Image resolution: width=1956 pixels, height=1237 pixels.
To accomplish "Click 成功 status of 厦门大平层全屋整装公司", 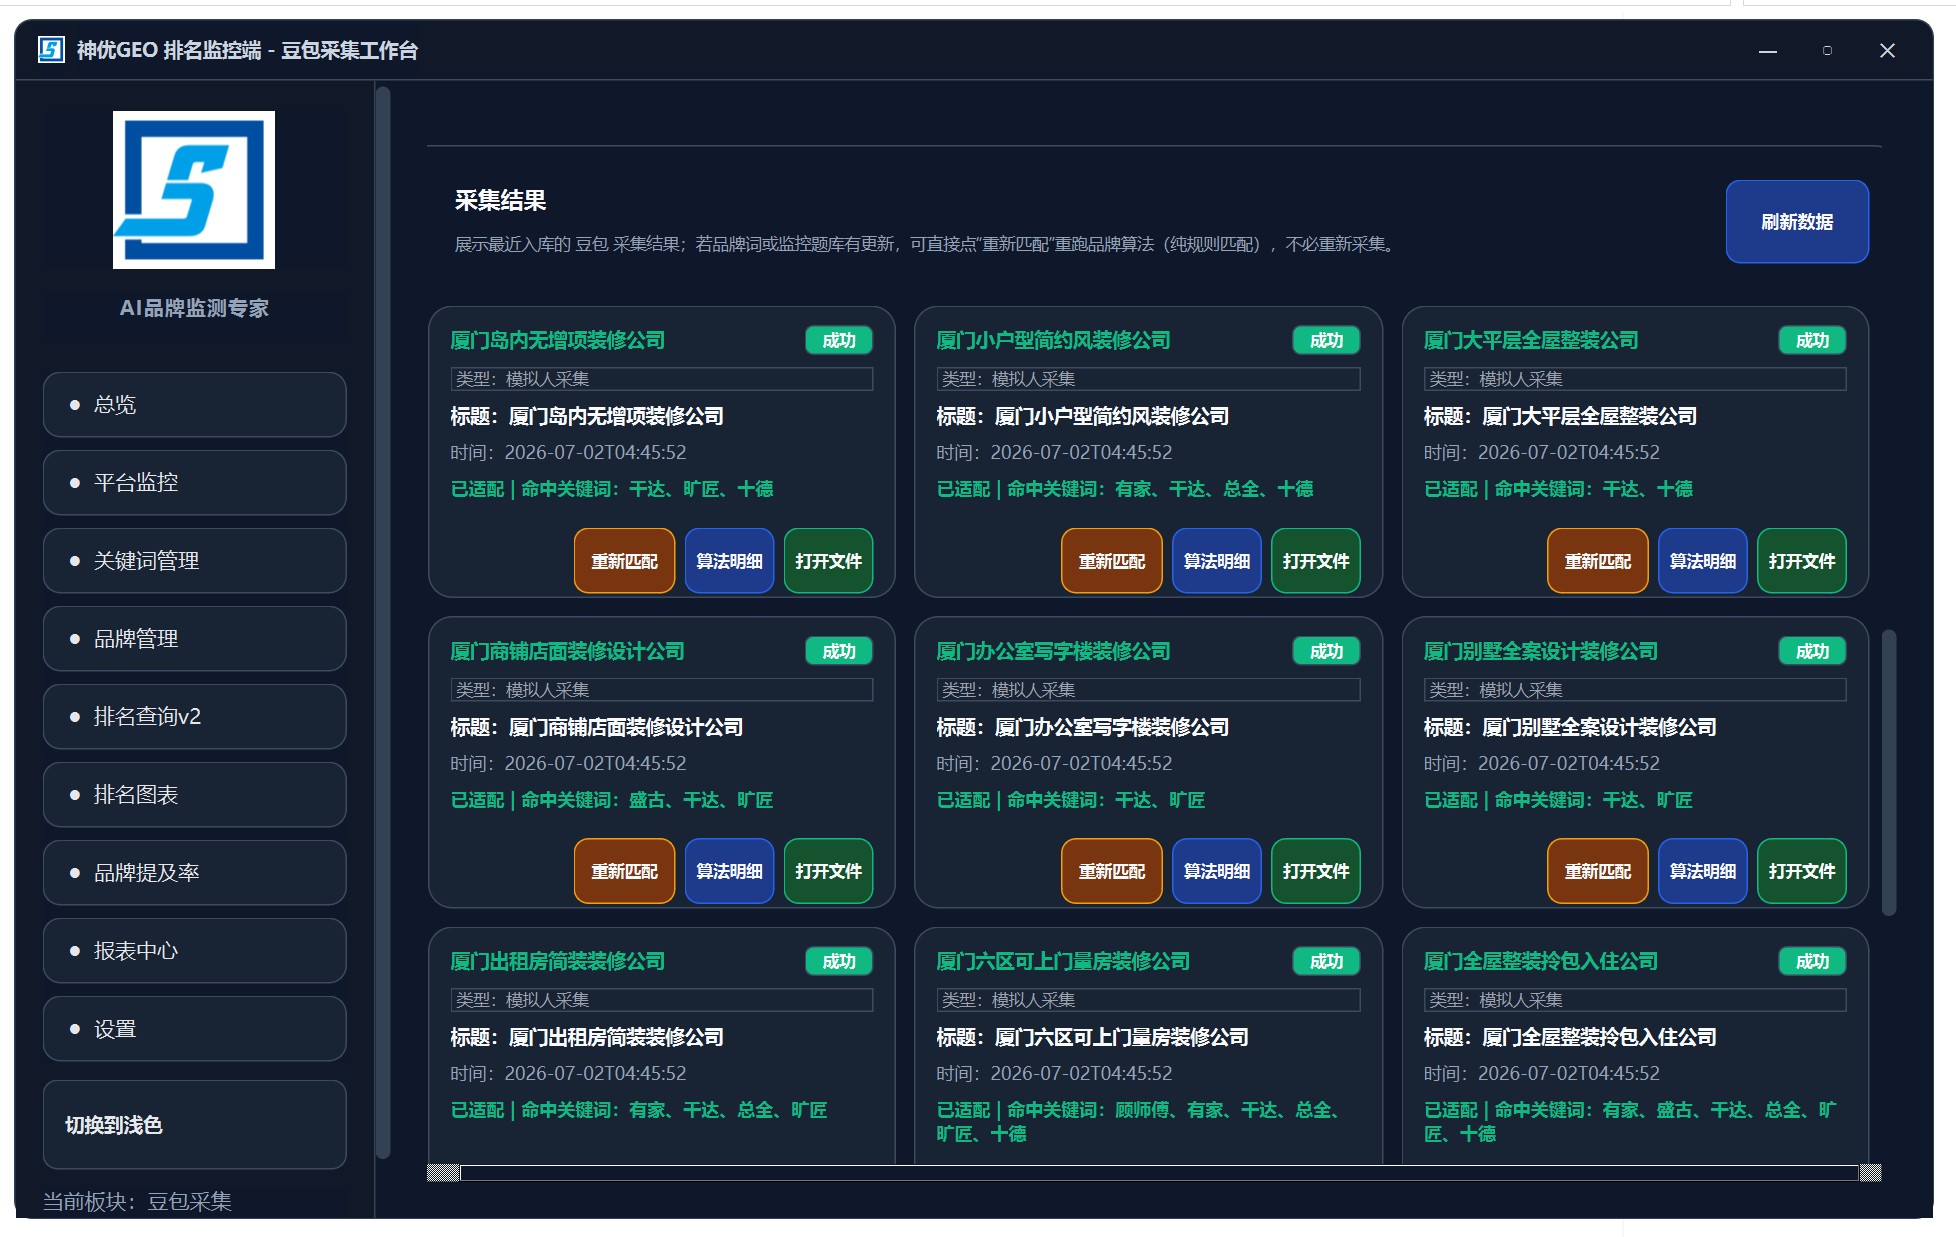I will [x=1812, y=340].
